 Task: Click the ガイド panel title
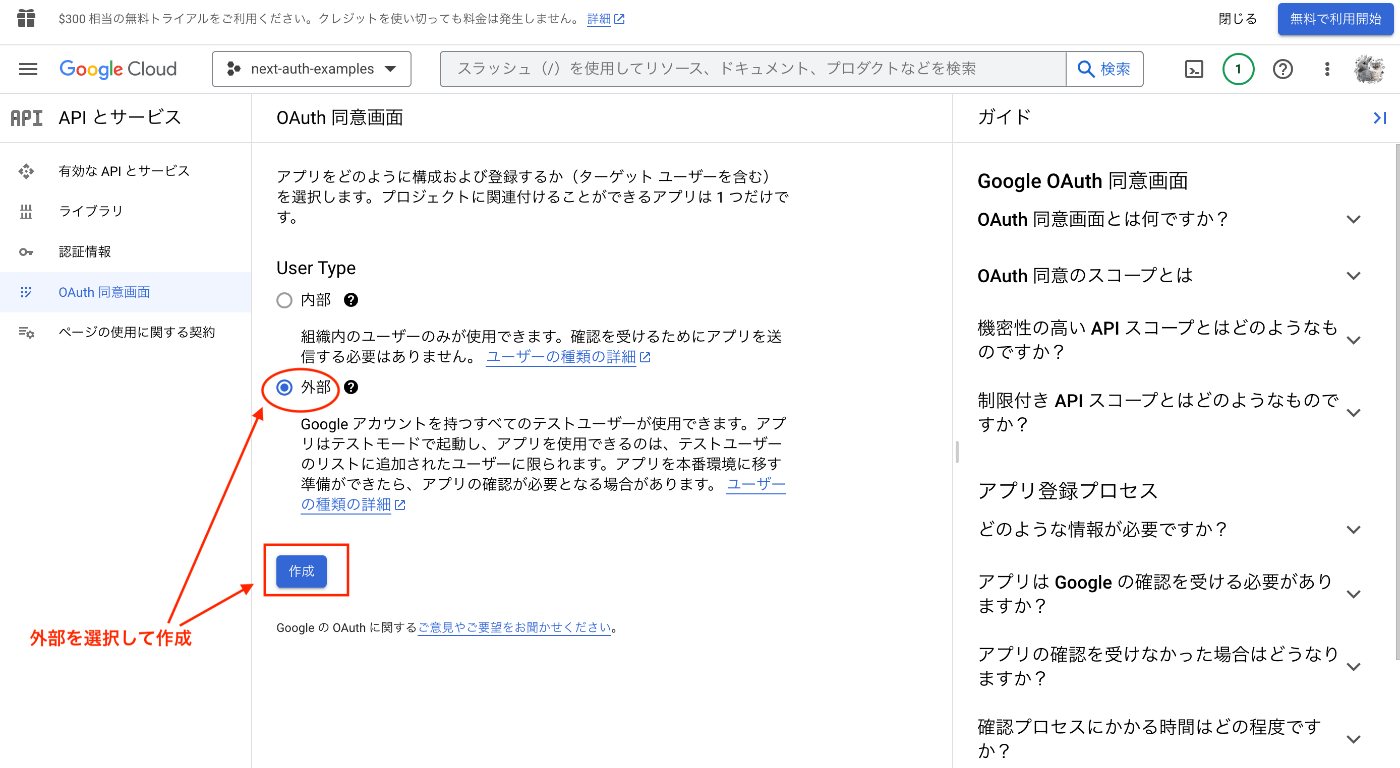[x=1004, y=117]
